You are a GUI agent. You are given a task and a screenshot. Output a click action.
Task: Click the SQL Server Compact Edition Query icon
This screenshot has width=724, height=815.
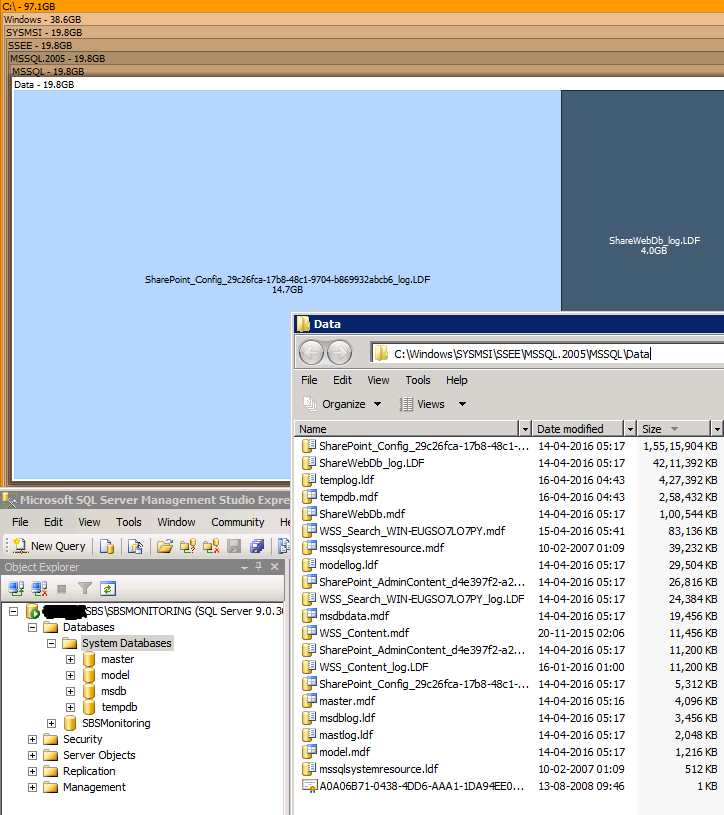(135, 546)
